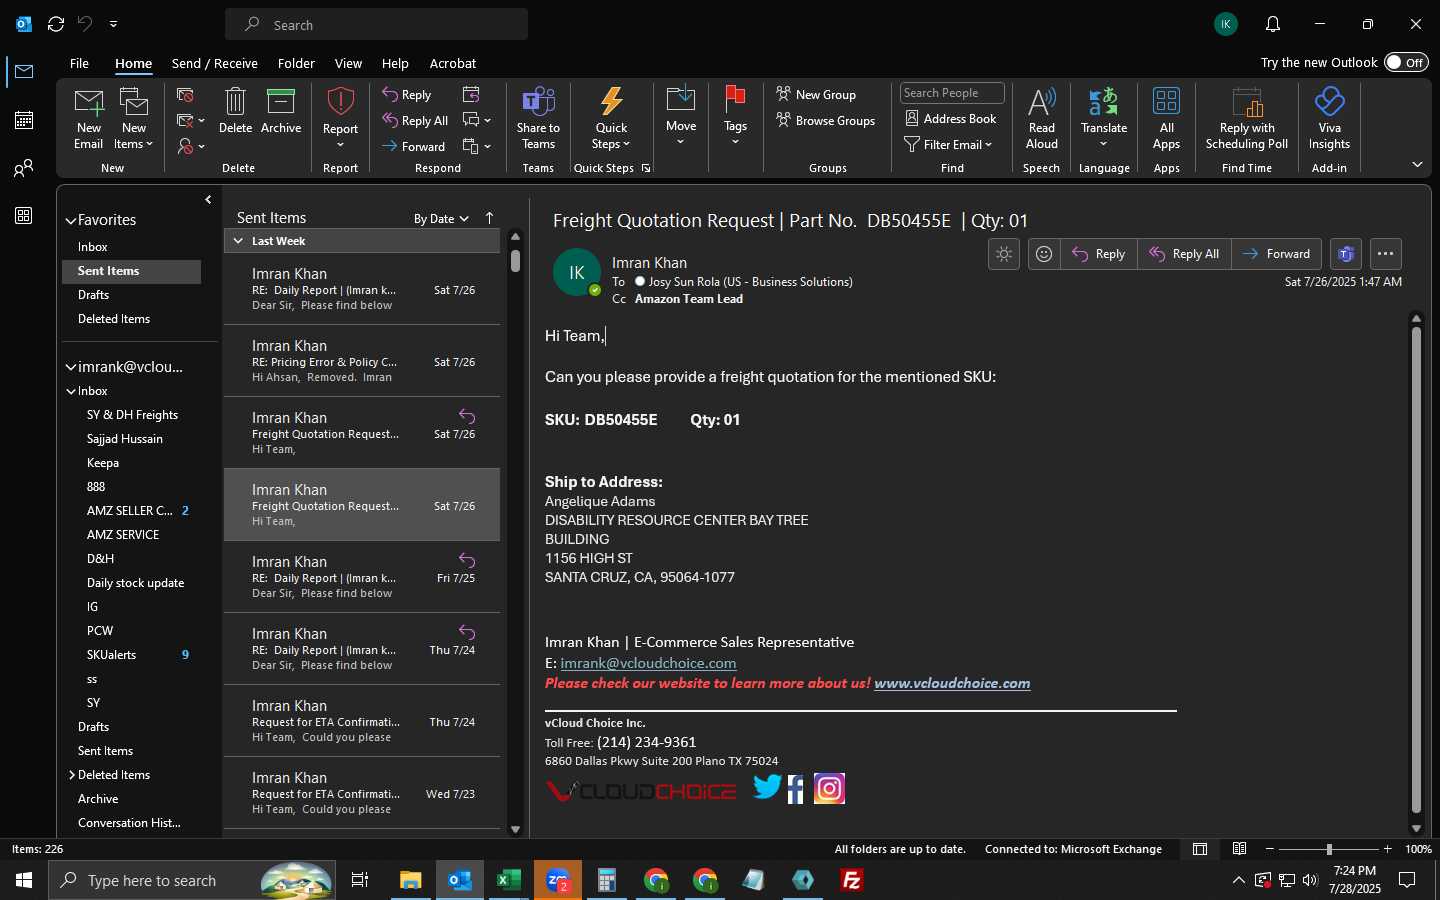1440x900 pixels.
Task: Open Read Aloud speech tool
Action: (x=1041, y=118)
